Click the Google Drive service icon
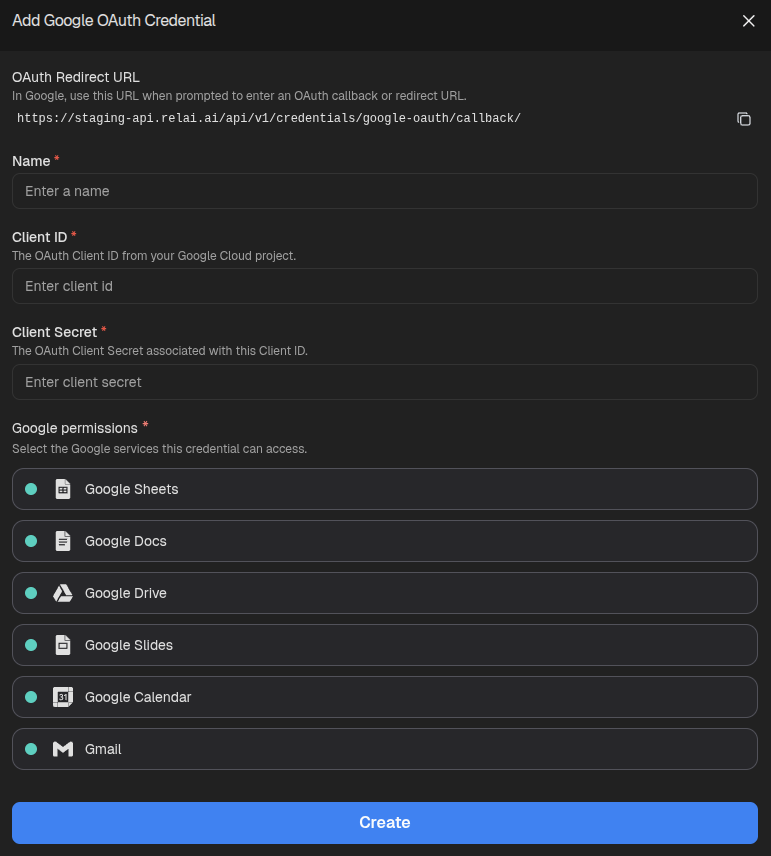This screenshot has height=856, width=771. tap(63, 593)
